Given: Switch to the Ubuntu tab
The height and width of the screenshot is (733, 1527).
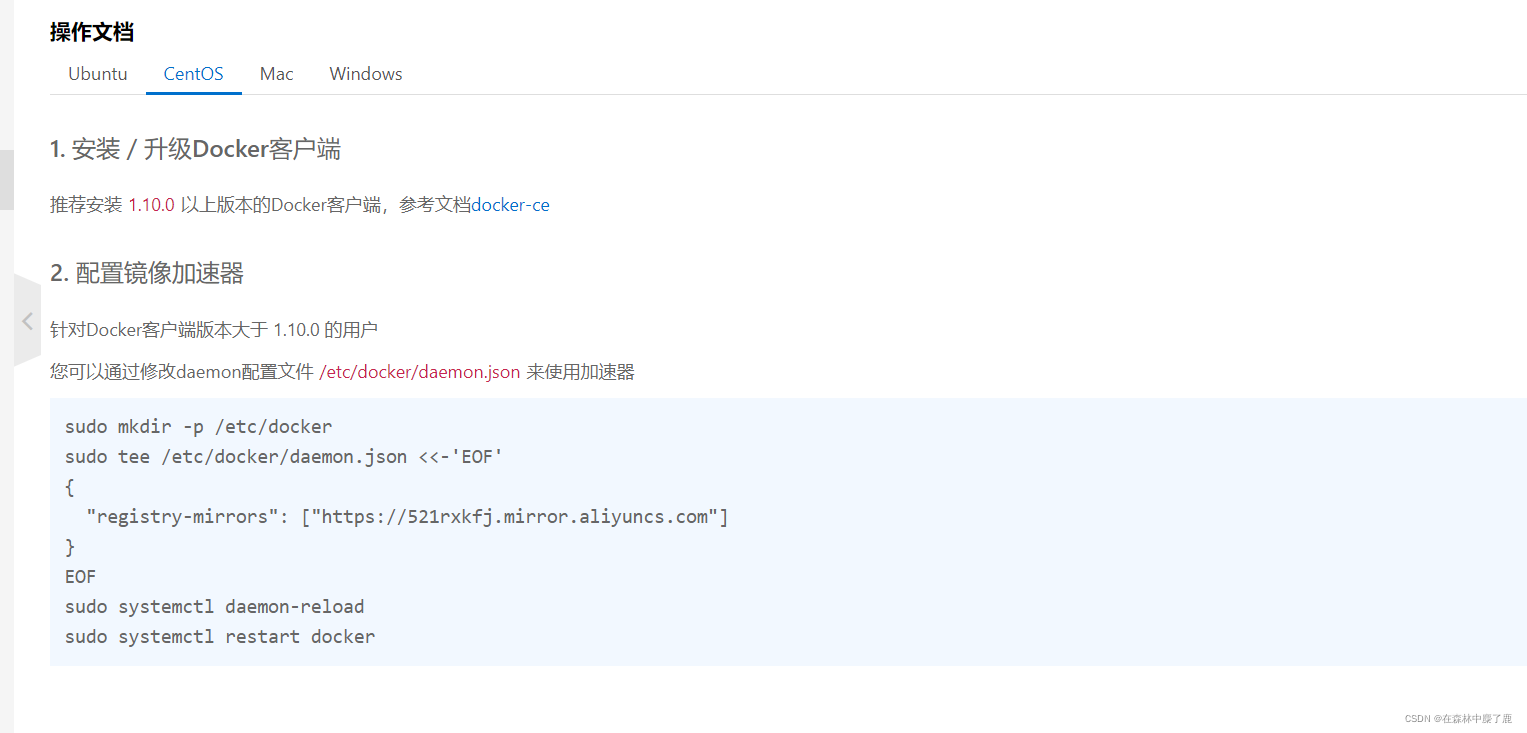Looking at the screenshot, I should click(x=98, y=74).
